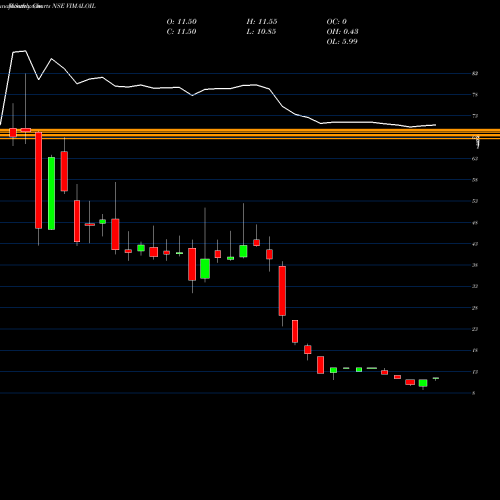Click the tallest red candle near the chart's left

click(39, 180)
